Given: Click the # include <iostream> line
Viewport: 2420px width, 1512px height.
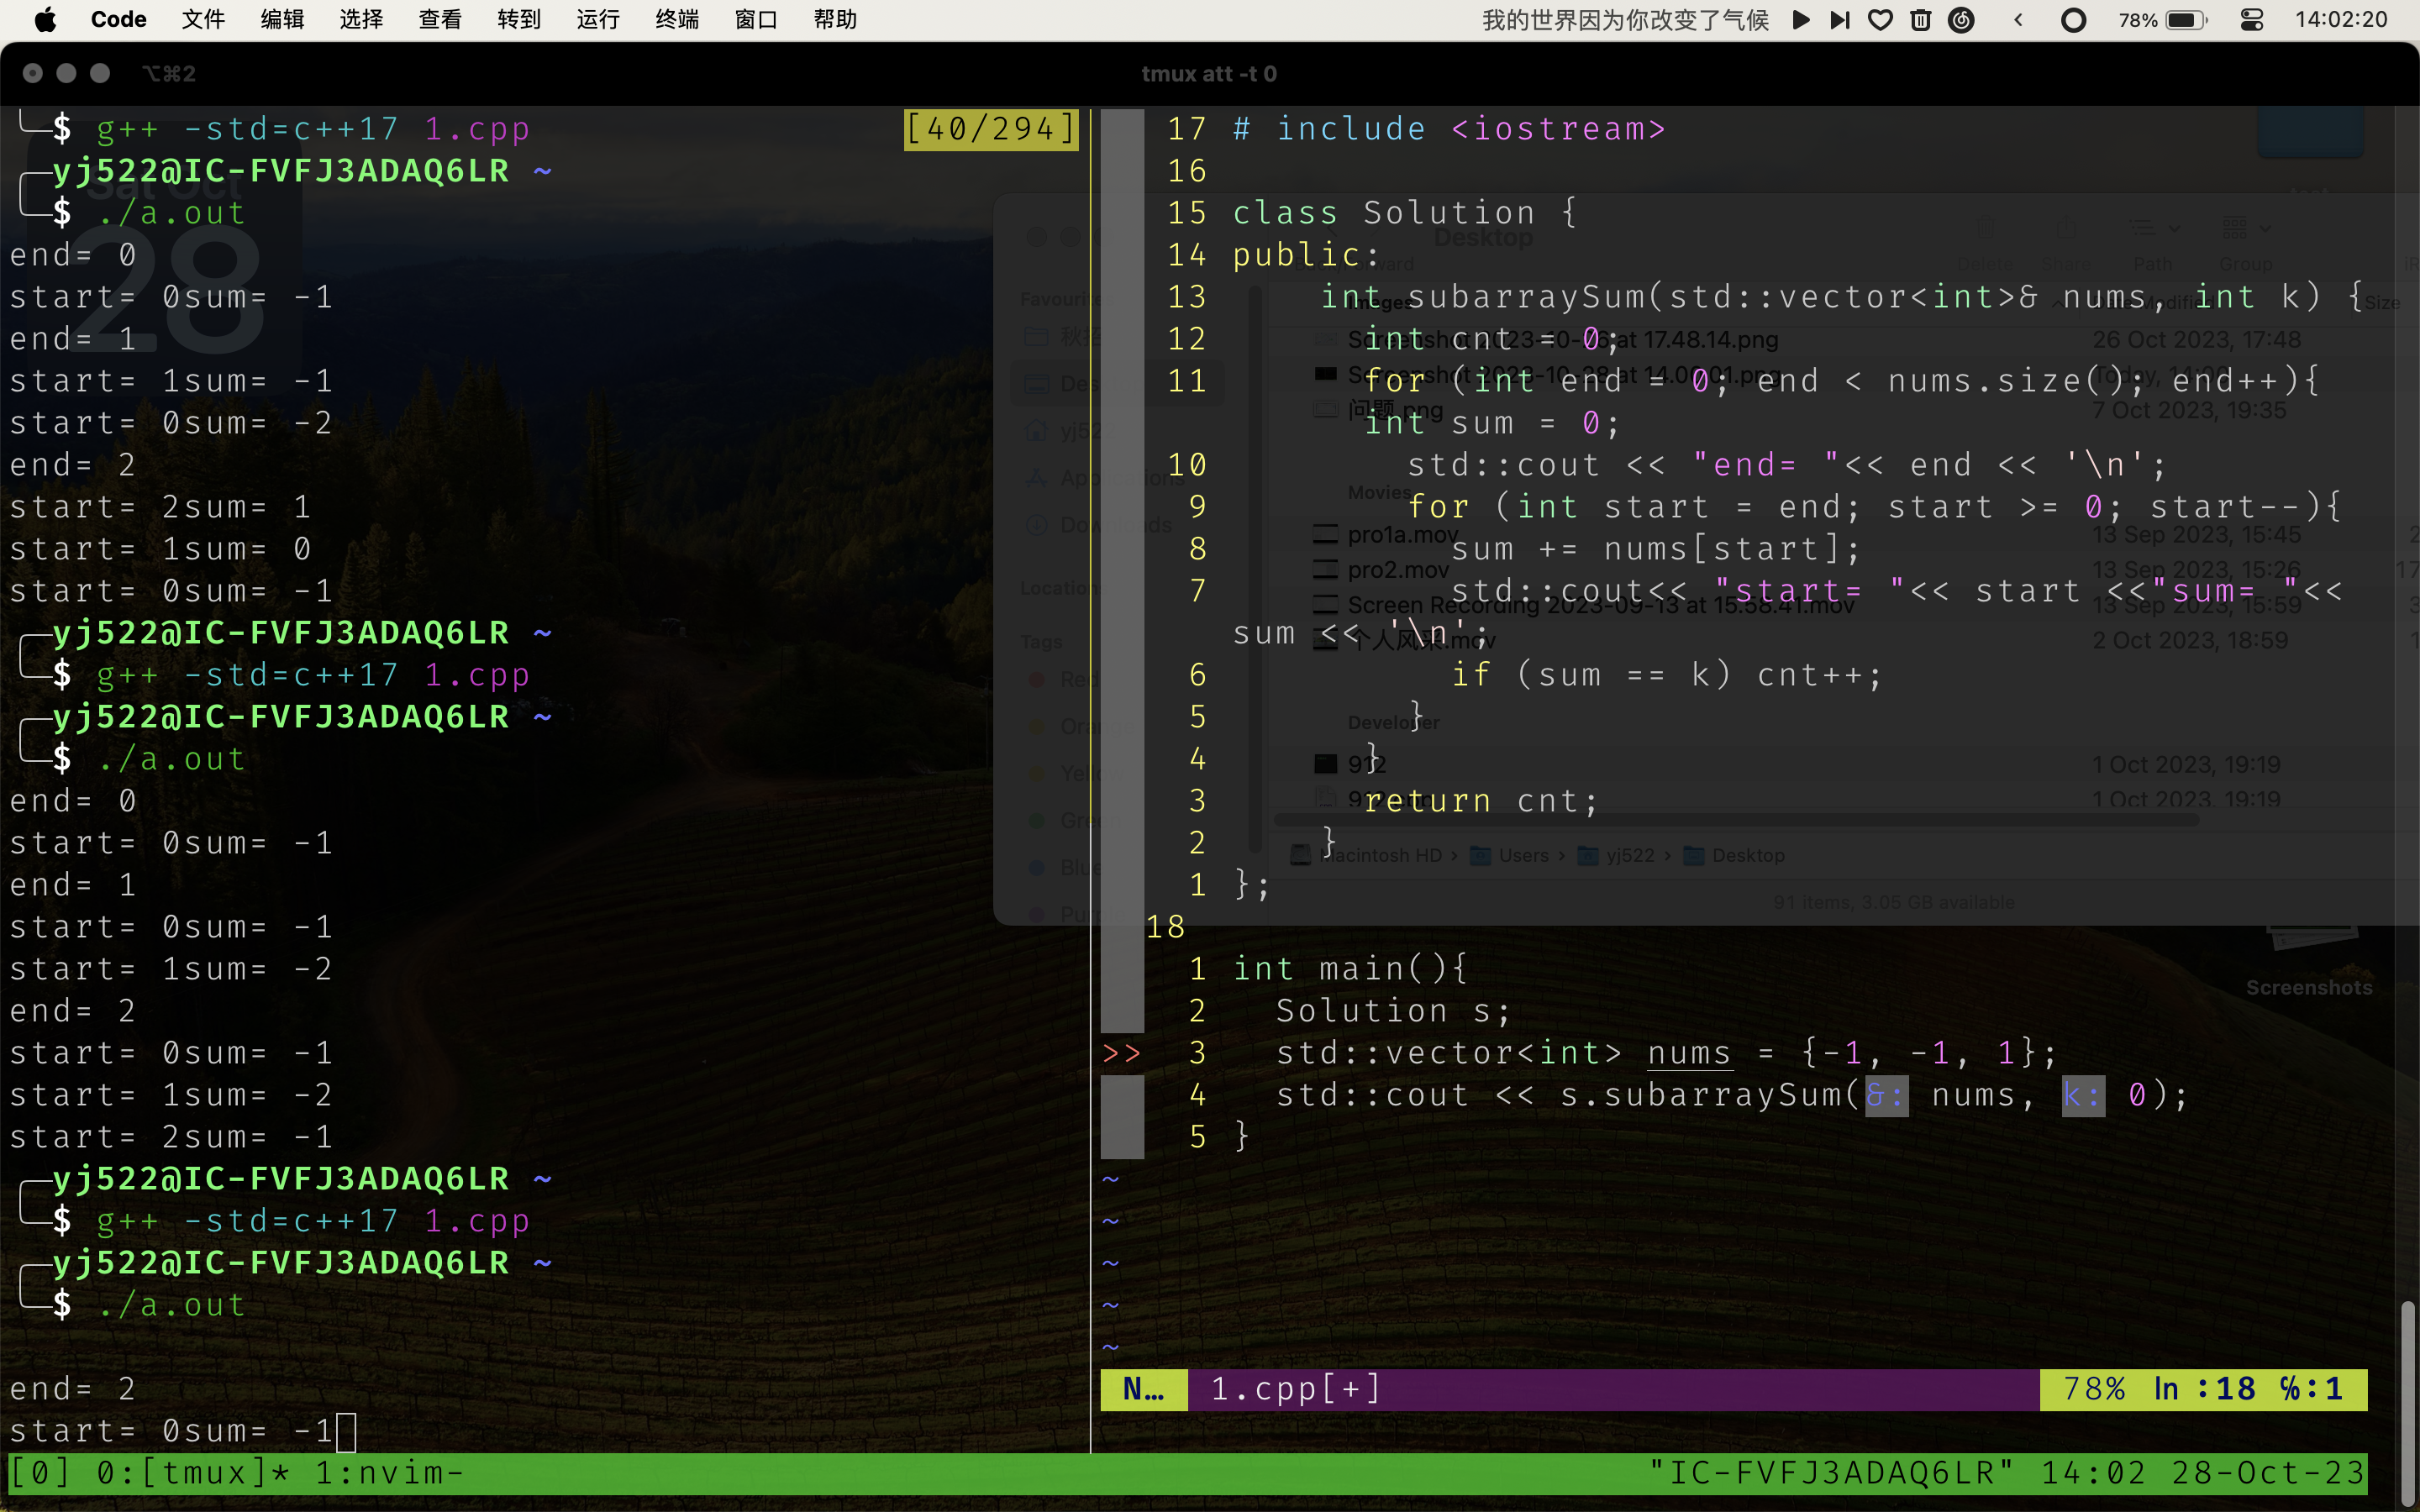Looking at the screenshot, I should click(x=1450, y=129).
